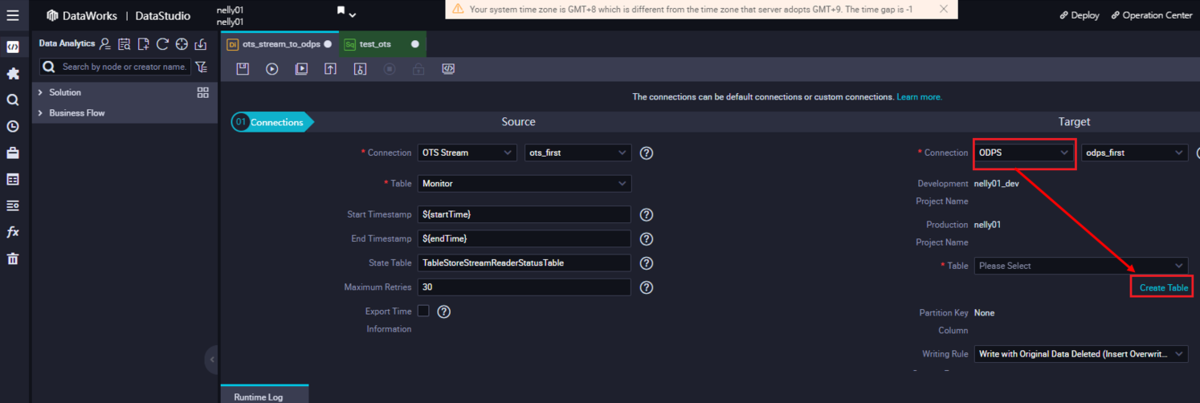Open the clock history icon in sidebar
This screenshot has width=1200, height=403.
click(12, 127)
